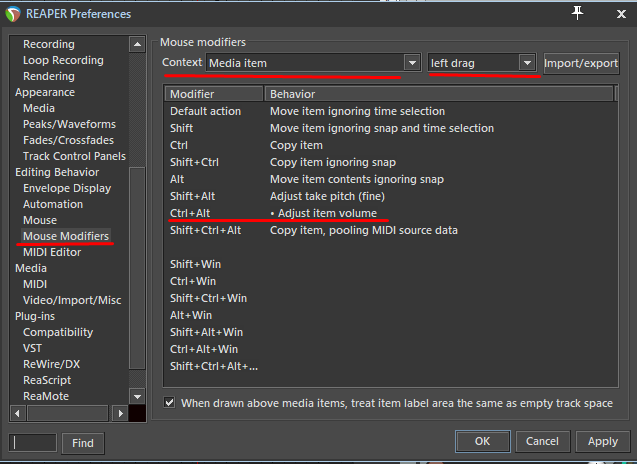
Task: Select the Modifier column header
Action: click(x=214, y=94)
